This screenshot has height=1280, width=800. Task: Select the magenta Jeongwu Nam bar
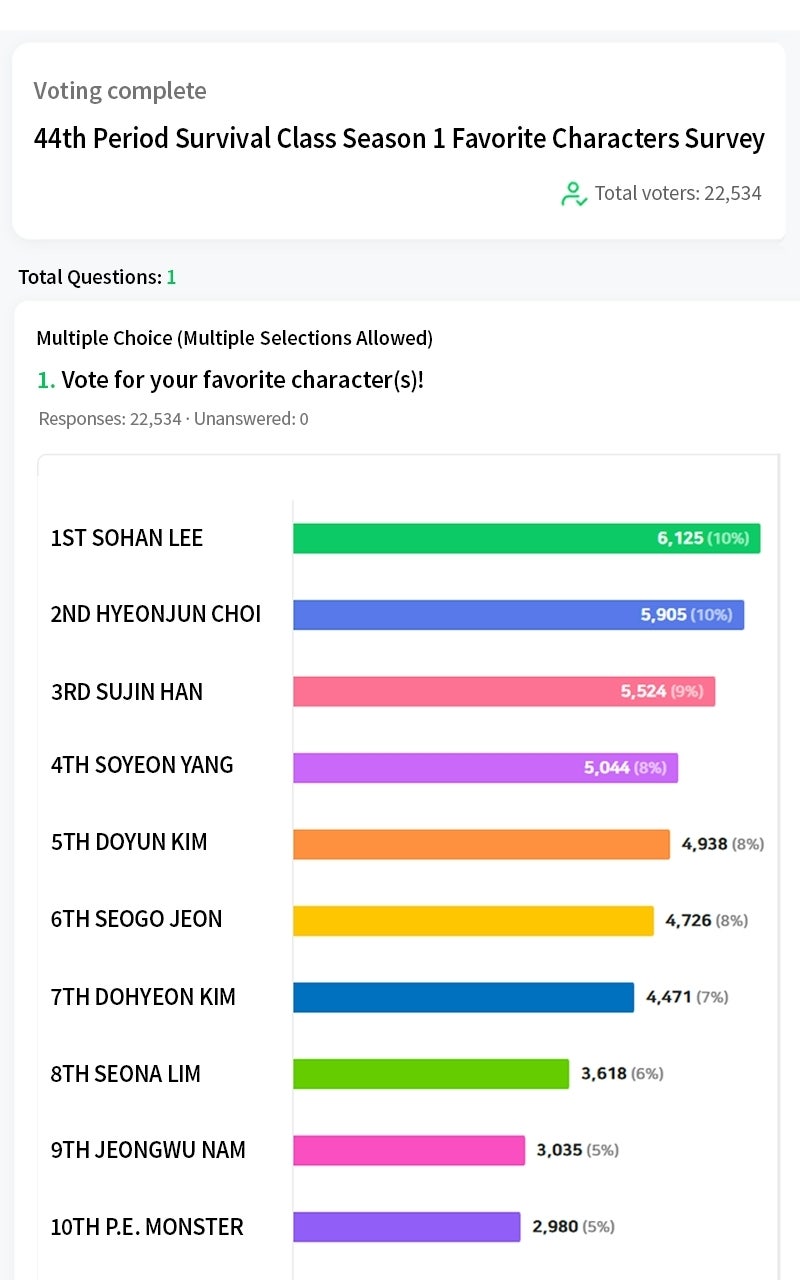coord(409,1150)
